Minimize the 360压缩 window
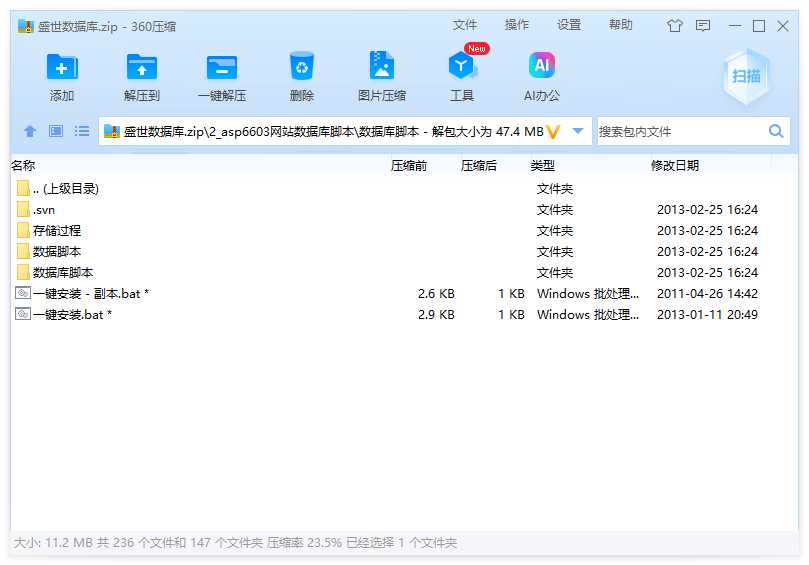Viewport: 809px width, 565px height. 735,26
